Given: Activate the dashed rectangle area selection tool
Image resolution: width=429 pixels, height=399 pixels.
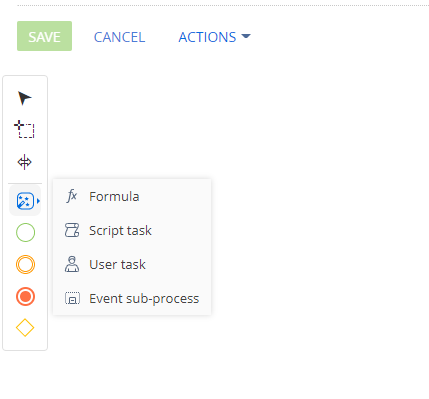Looking at the screenshot, I should click(24, 129).
